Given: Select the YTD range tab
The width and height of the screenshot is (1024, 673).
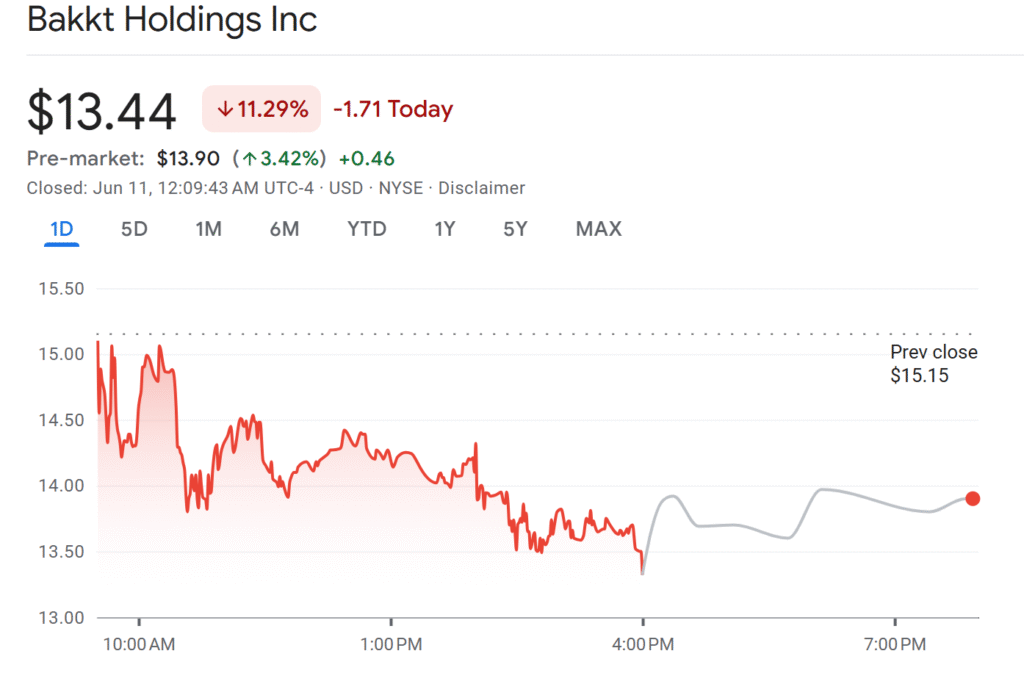Looking at the screenshot, I should (366, 229).
